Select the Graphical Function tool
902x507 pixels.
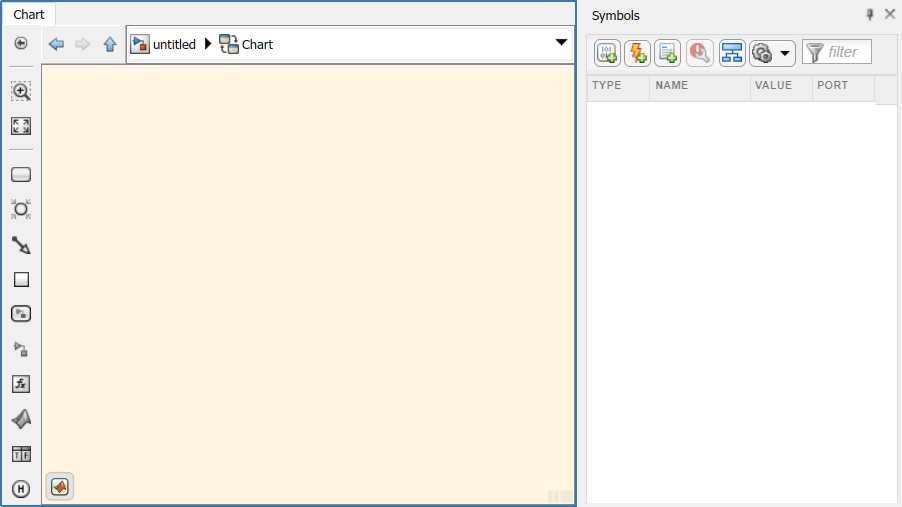(x=21, y=384)
